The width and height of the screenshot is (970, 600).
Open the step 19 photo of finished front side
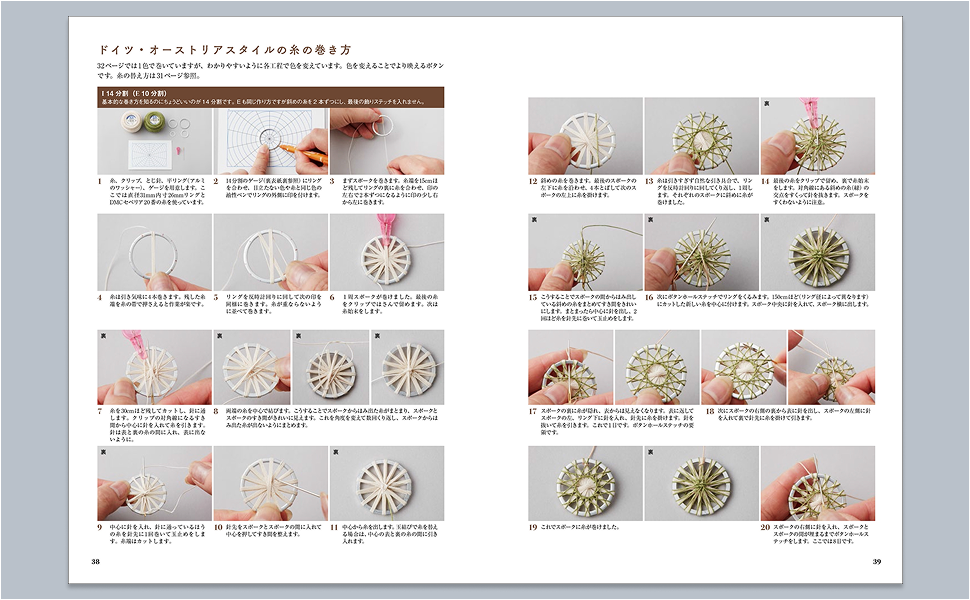[x=585, y=483]
